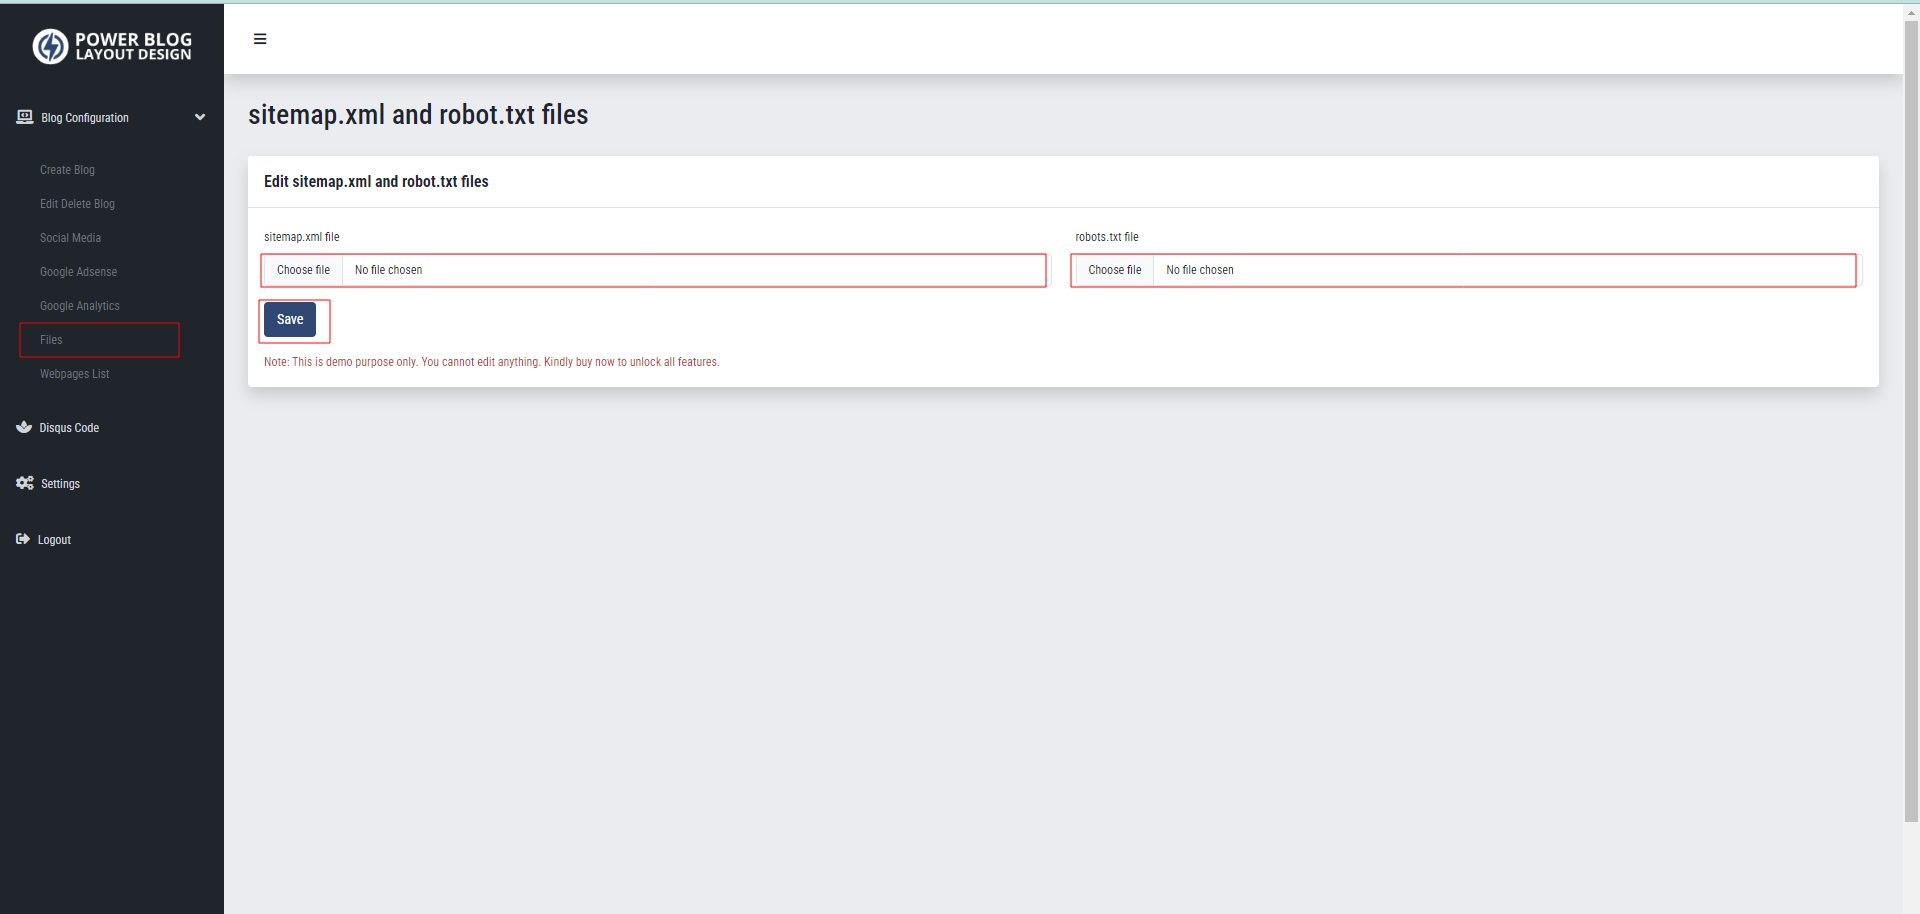Viewport: 1920px width, 914px height.
Task: Click the Power Blog logo icon
Action: [x=51, y=46]
